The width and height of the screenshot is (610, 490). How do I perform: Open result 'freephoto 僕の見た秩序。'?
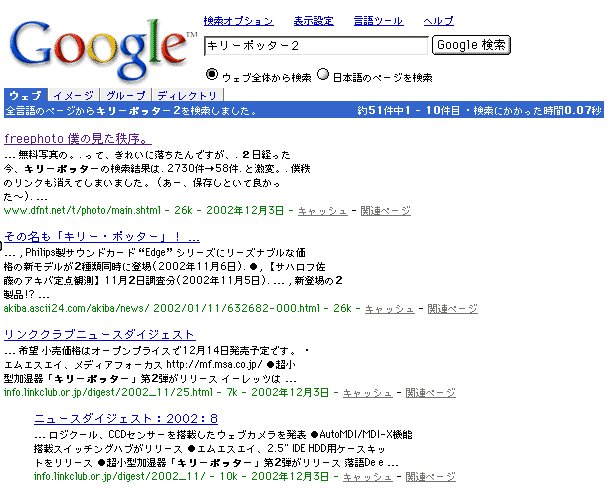click(78, 138)
